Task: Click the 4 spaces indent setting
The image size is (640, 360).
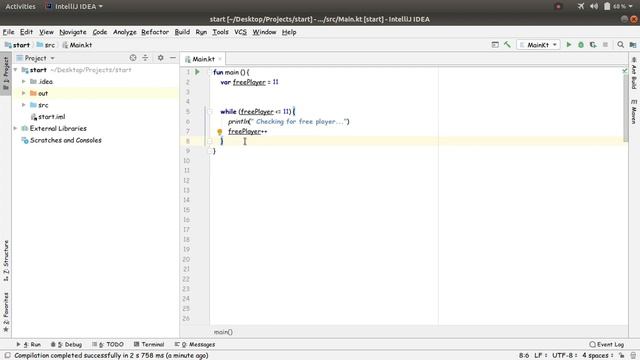Action: coord(598,356)
